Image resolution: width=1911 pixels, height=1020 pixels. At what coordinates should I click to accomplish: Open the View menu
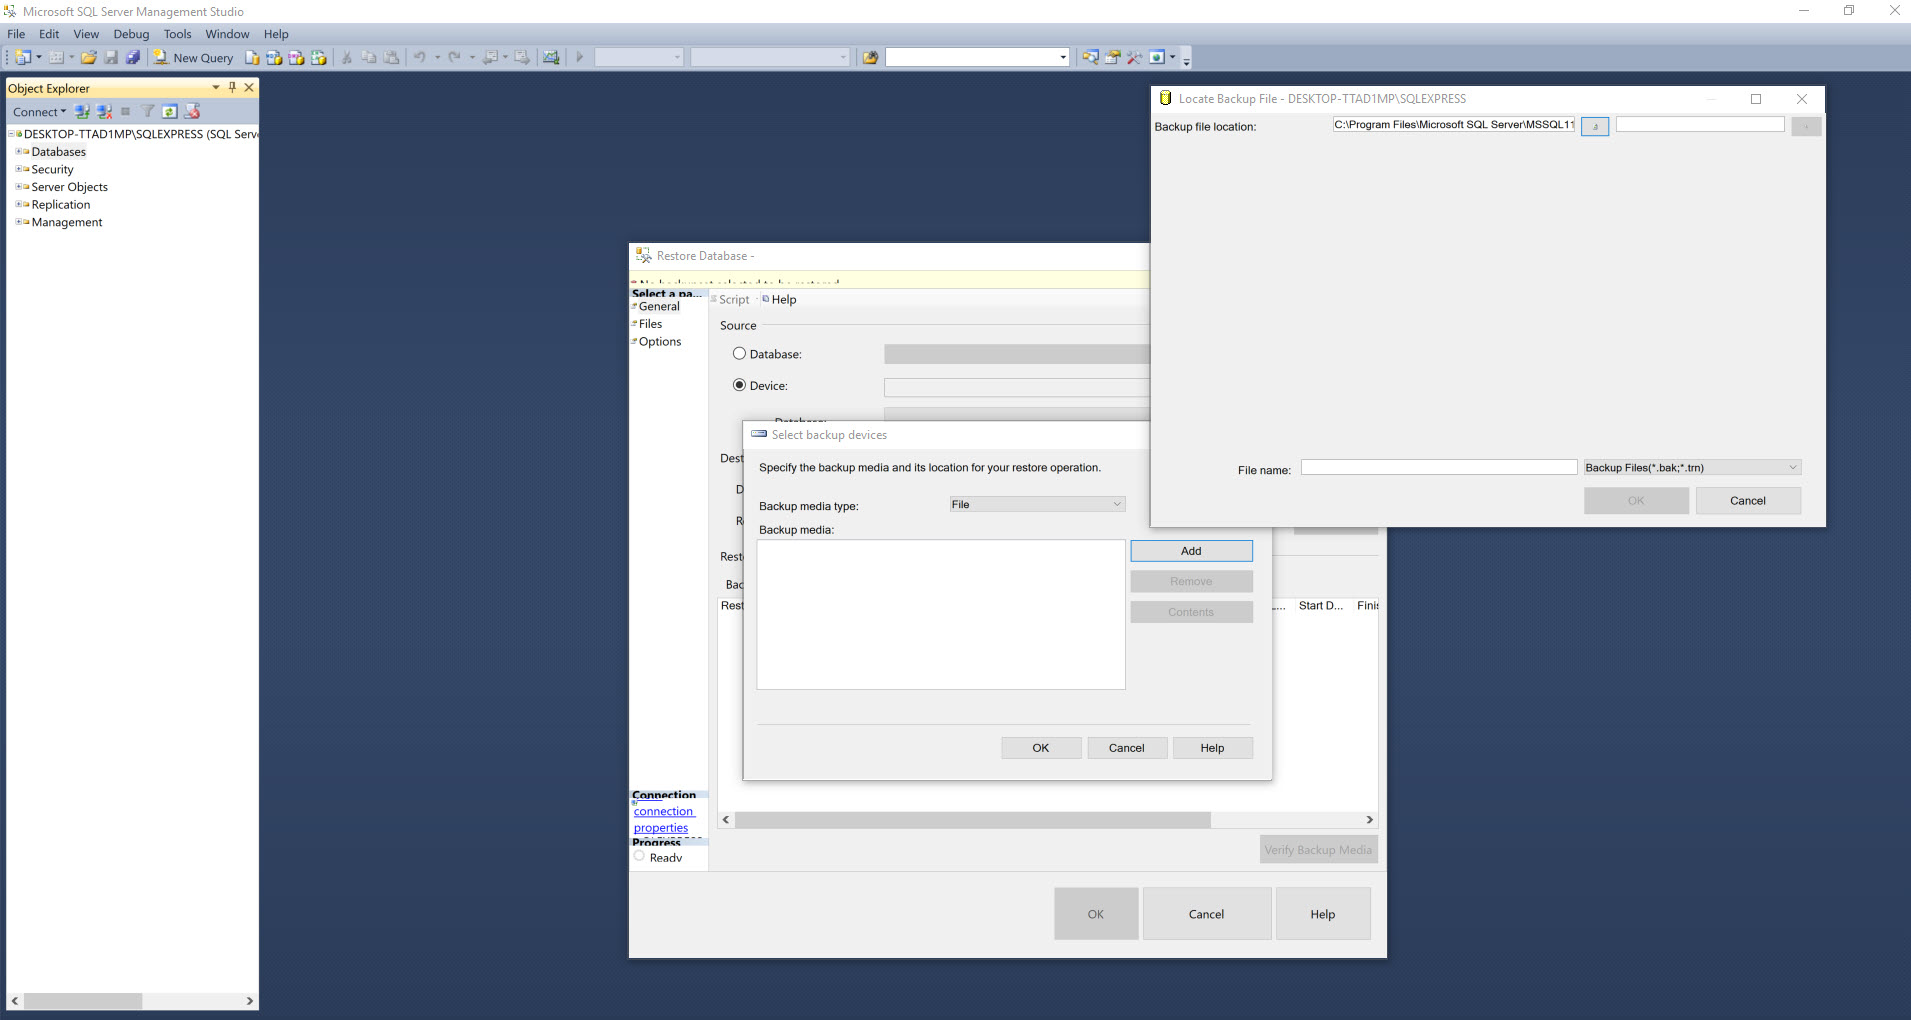pos(86,34)
